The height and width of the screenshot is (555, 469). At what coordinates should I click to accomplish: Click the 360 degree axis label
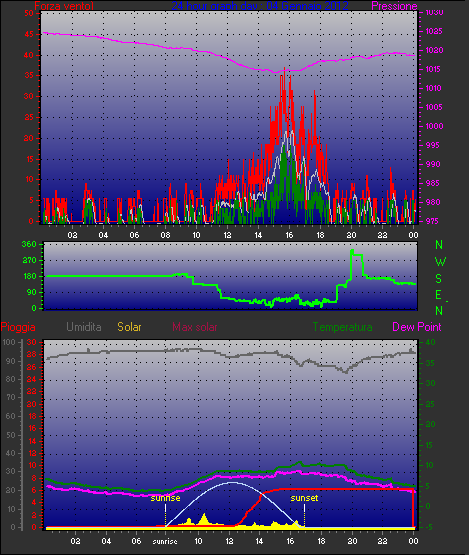[29, 244]
